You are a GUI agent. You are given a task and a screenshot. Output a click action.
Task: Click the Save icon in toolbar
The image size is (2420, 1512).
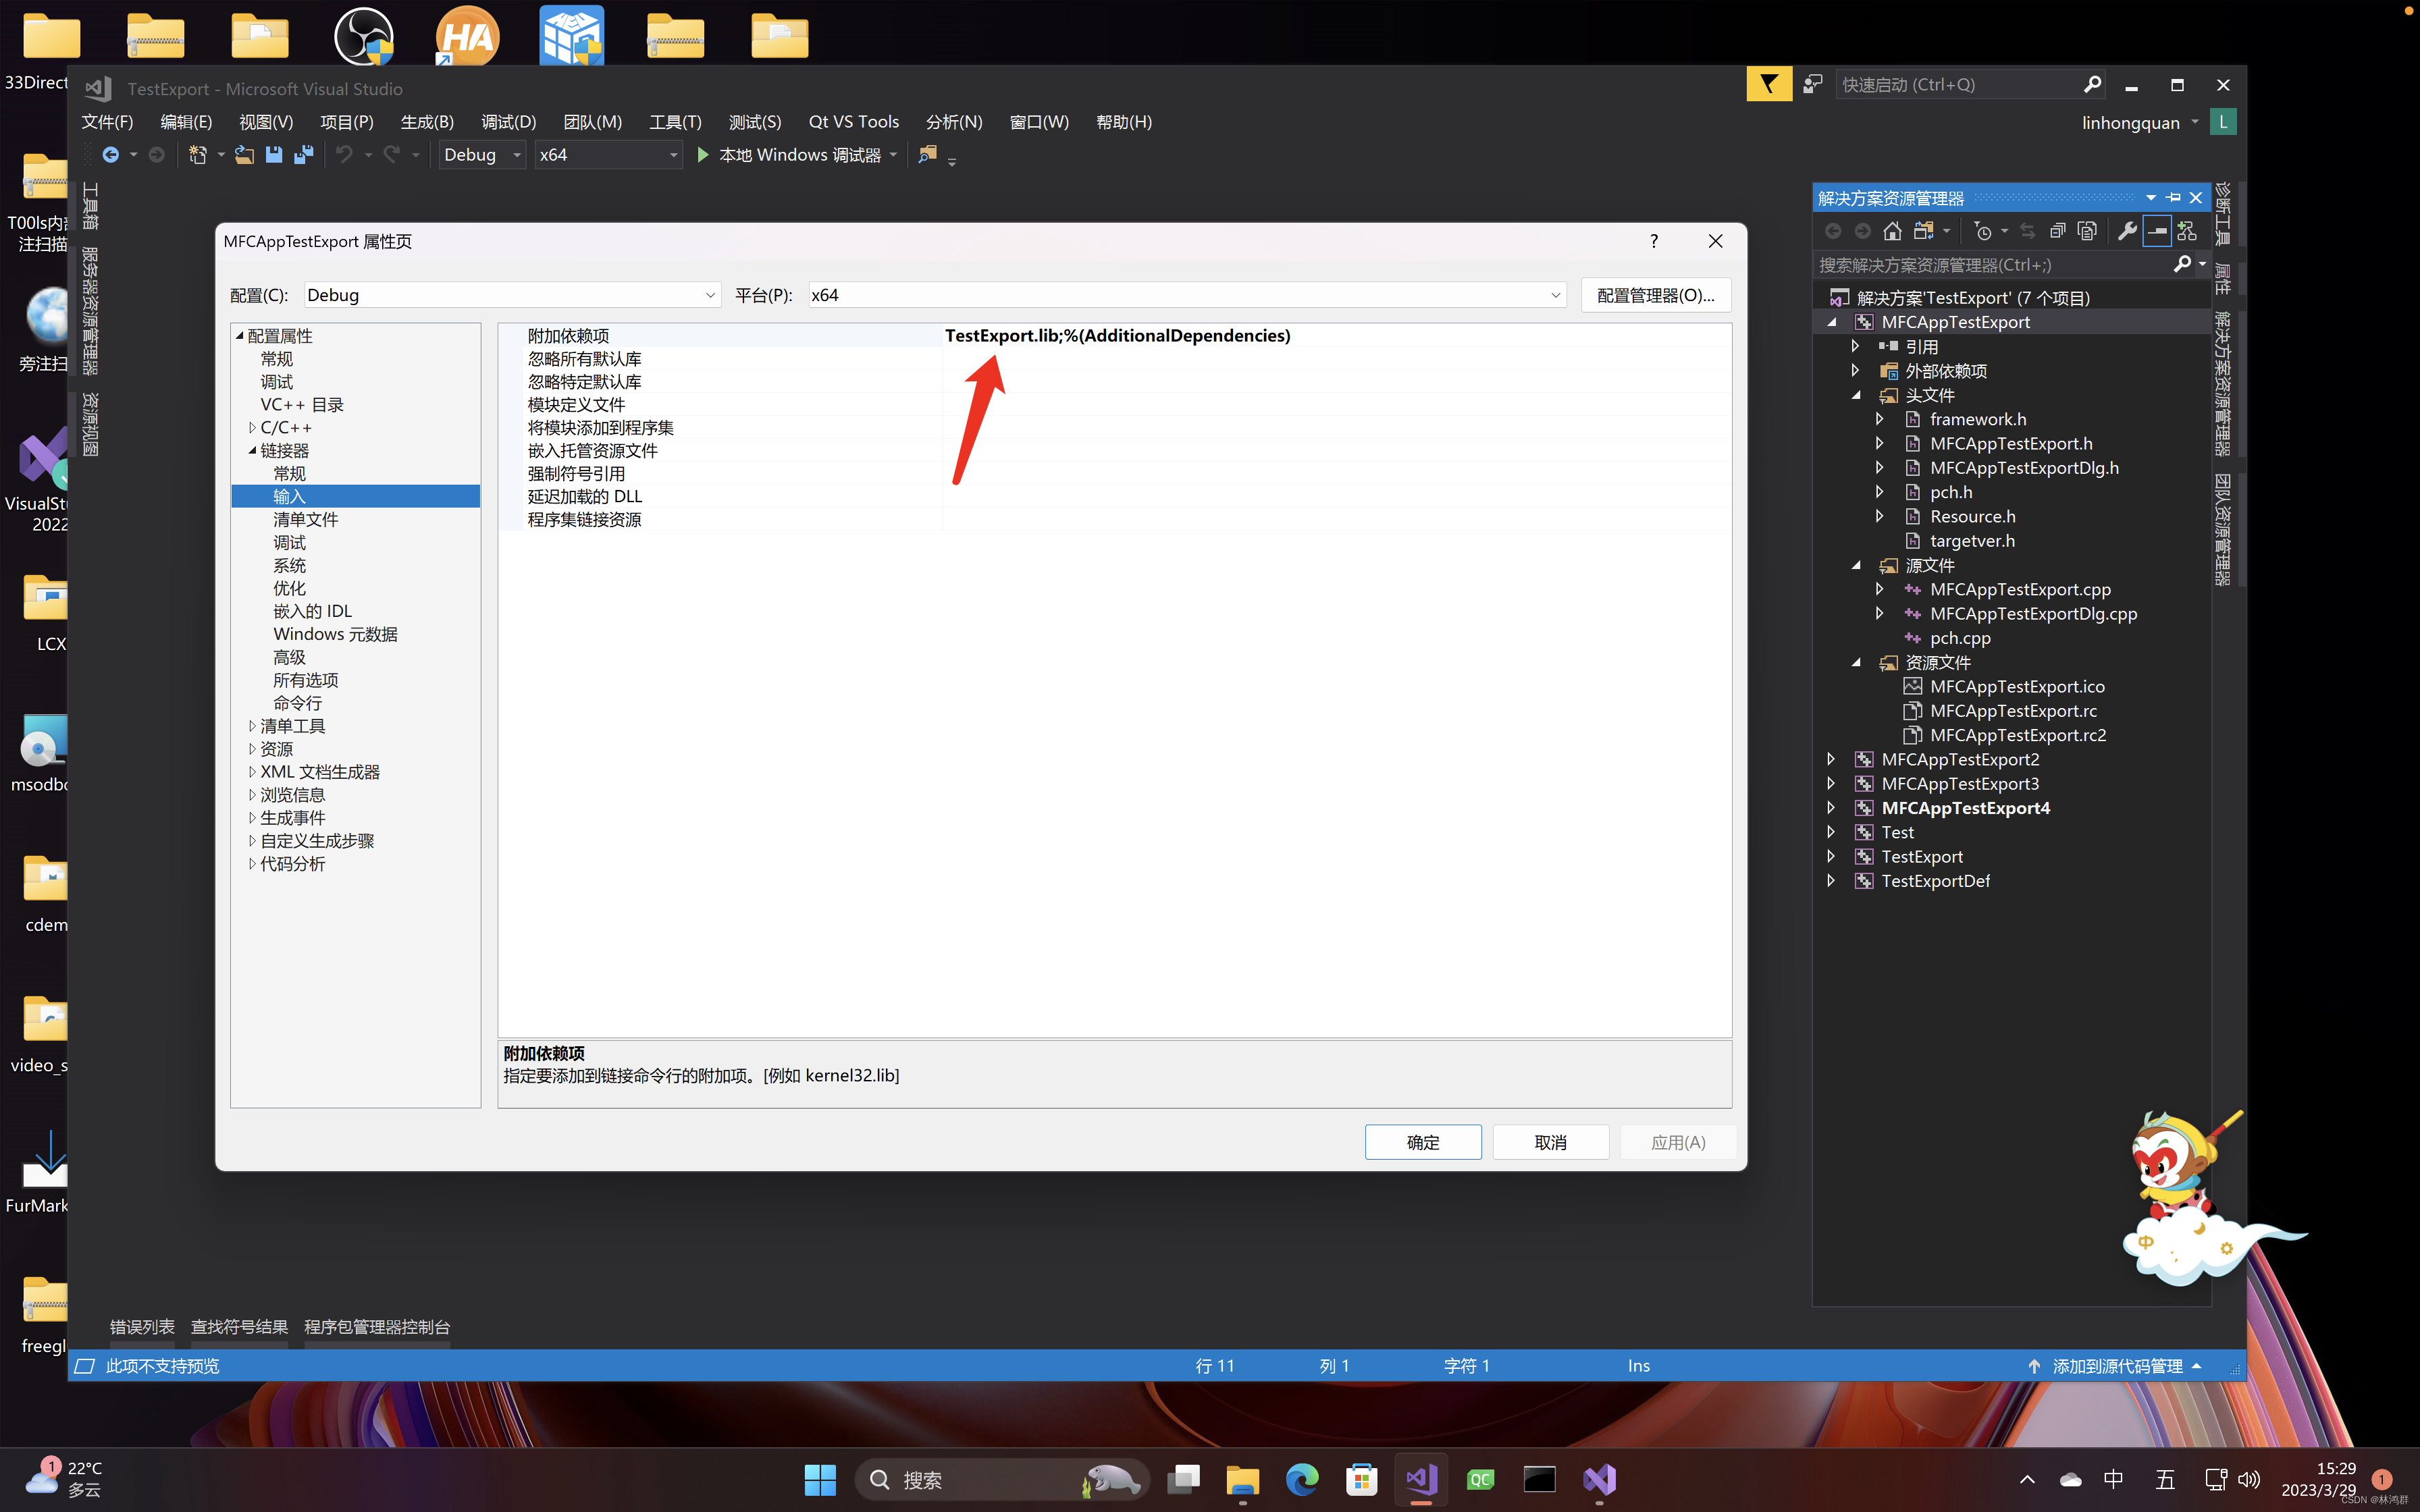[273, 155]
